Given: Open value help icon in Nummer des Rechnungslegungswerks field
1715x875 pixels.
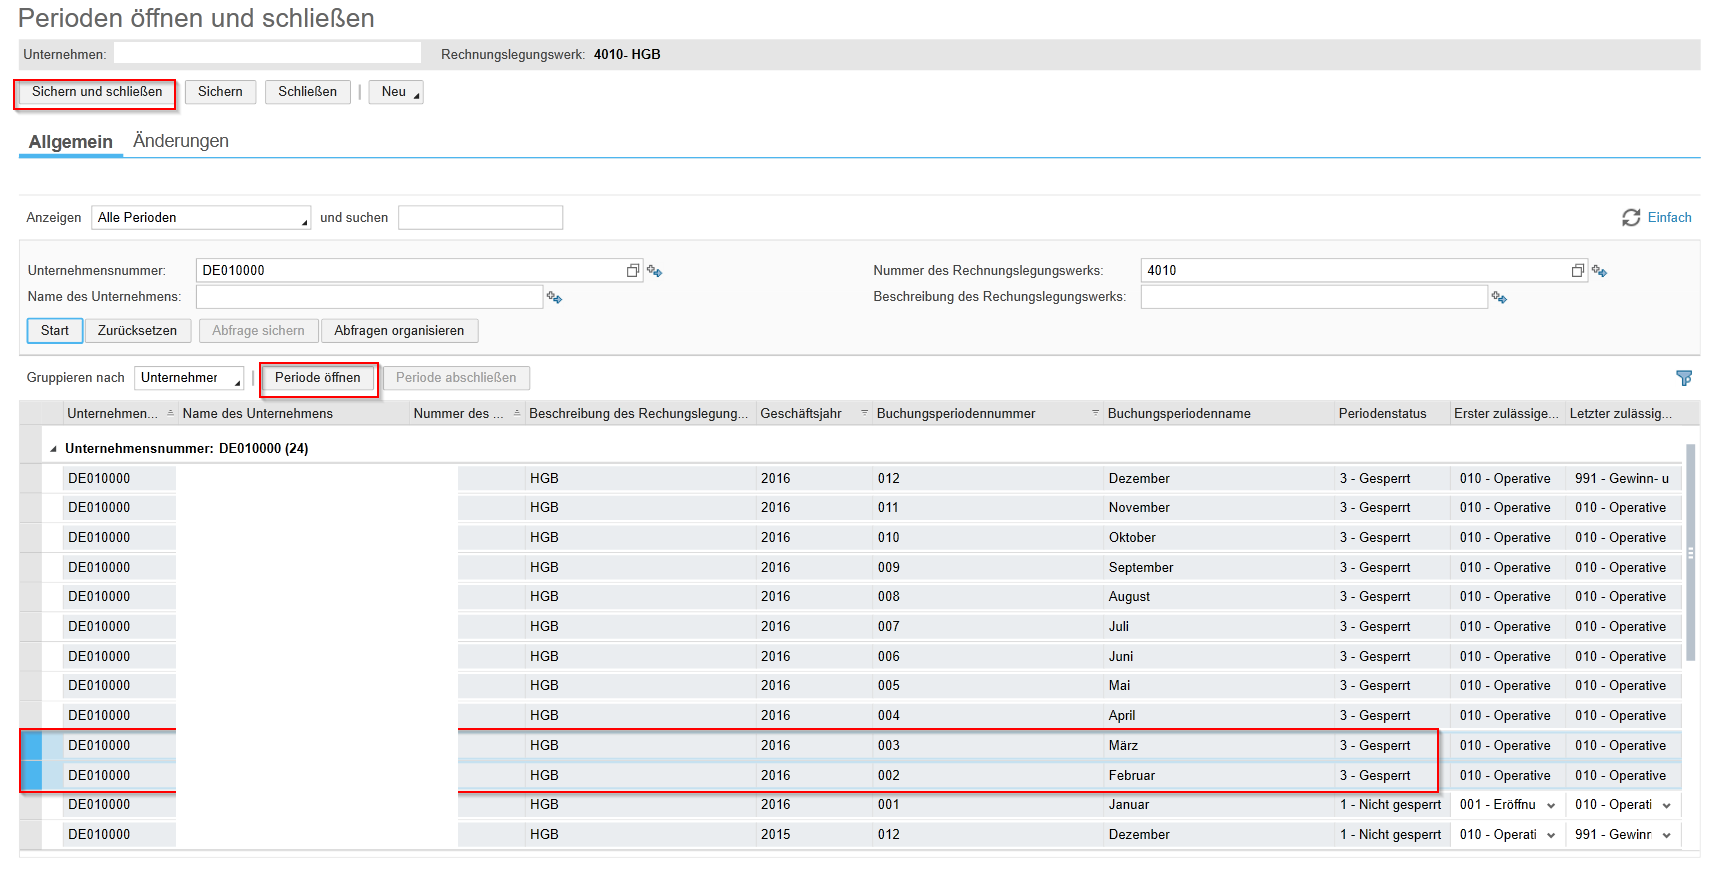Looking at the screenshot, I should 1578,271.
